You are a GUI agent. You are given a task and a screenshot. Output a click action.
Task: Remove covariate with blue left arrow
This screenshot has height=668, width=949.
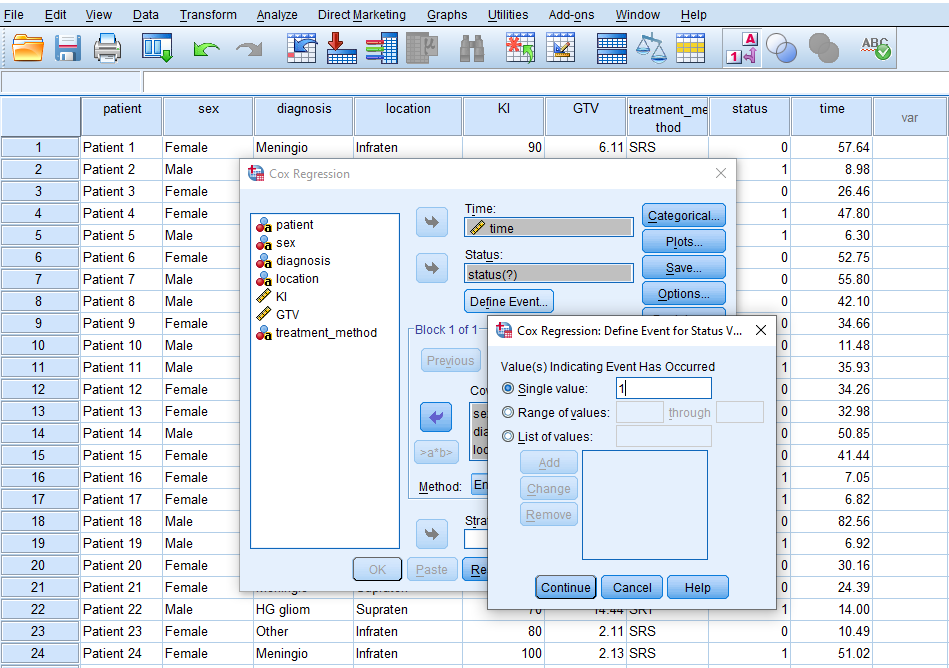click(x=436, y=417)
